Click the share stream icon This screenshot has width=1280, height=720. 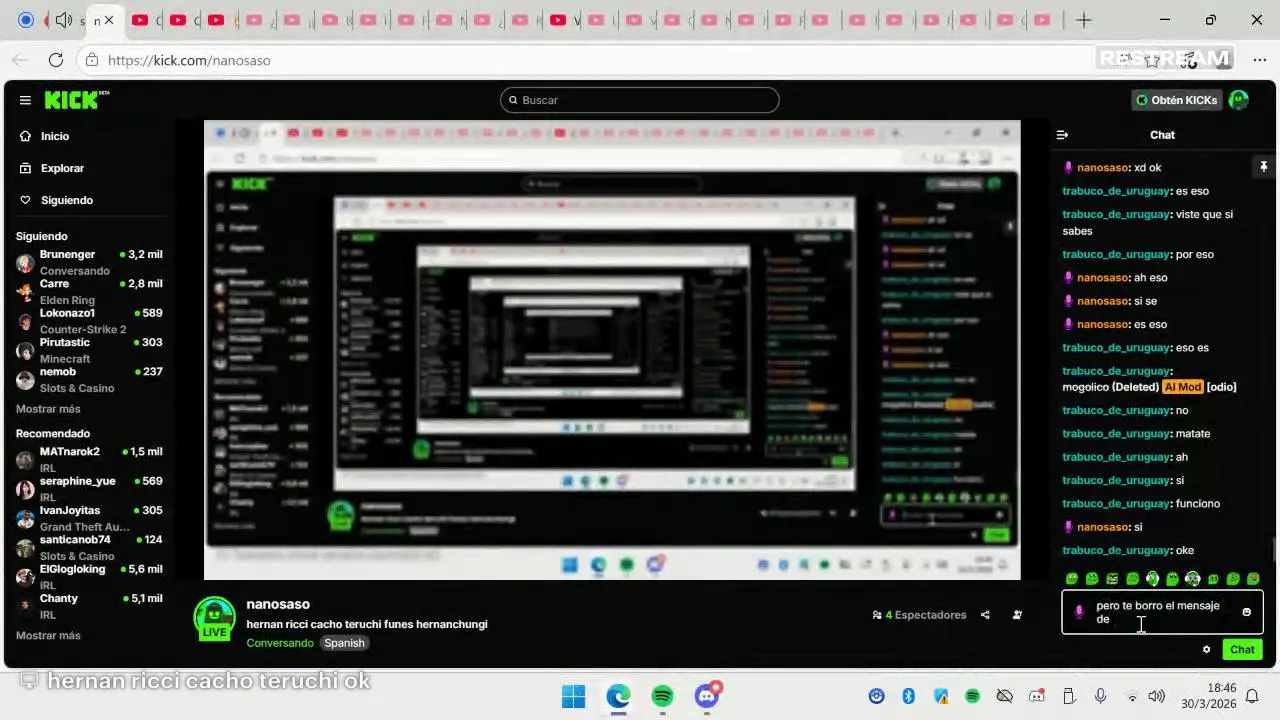(985, 615)
